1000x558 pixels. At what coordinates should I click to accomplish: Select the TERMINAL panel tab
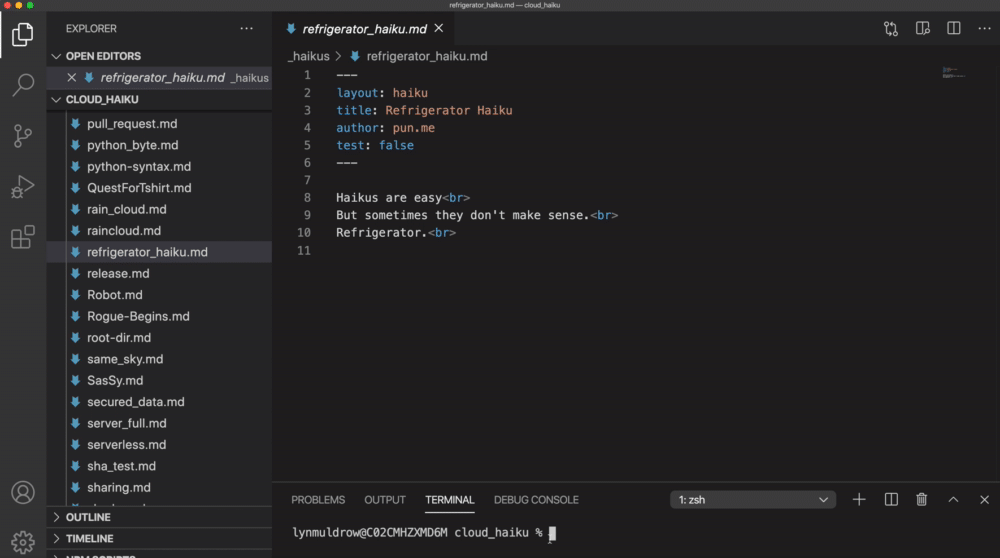(450, 500)
